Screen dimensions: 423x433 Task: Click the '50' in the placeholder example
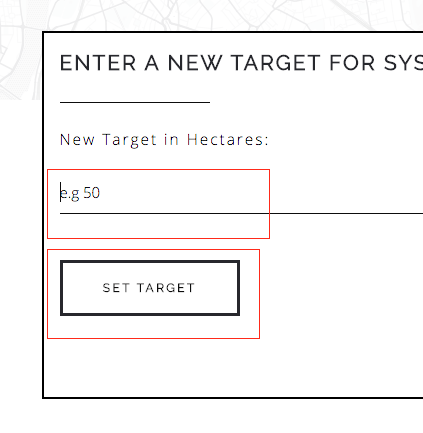tap(92, 193)
